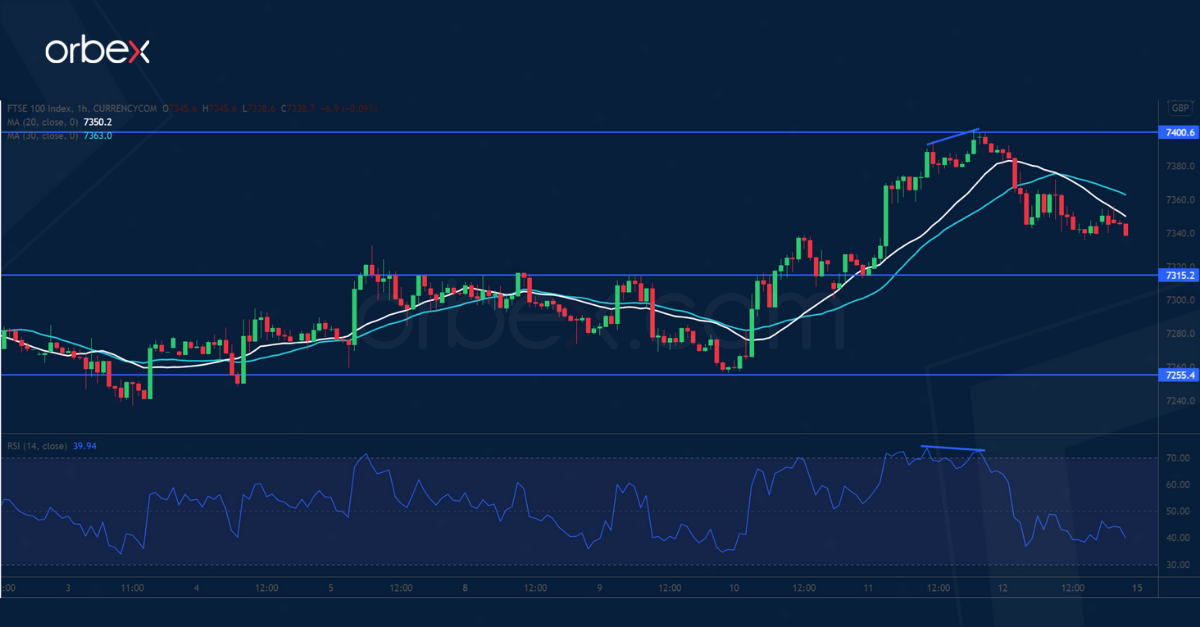Click the 7380.0 price axis label
1200x627 pixels.
pos(1181,166)
